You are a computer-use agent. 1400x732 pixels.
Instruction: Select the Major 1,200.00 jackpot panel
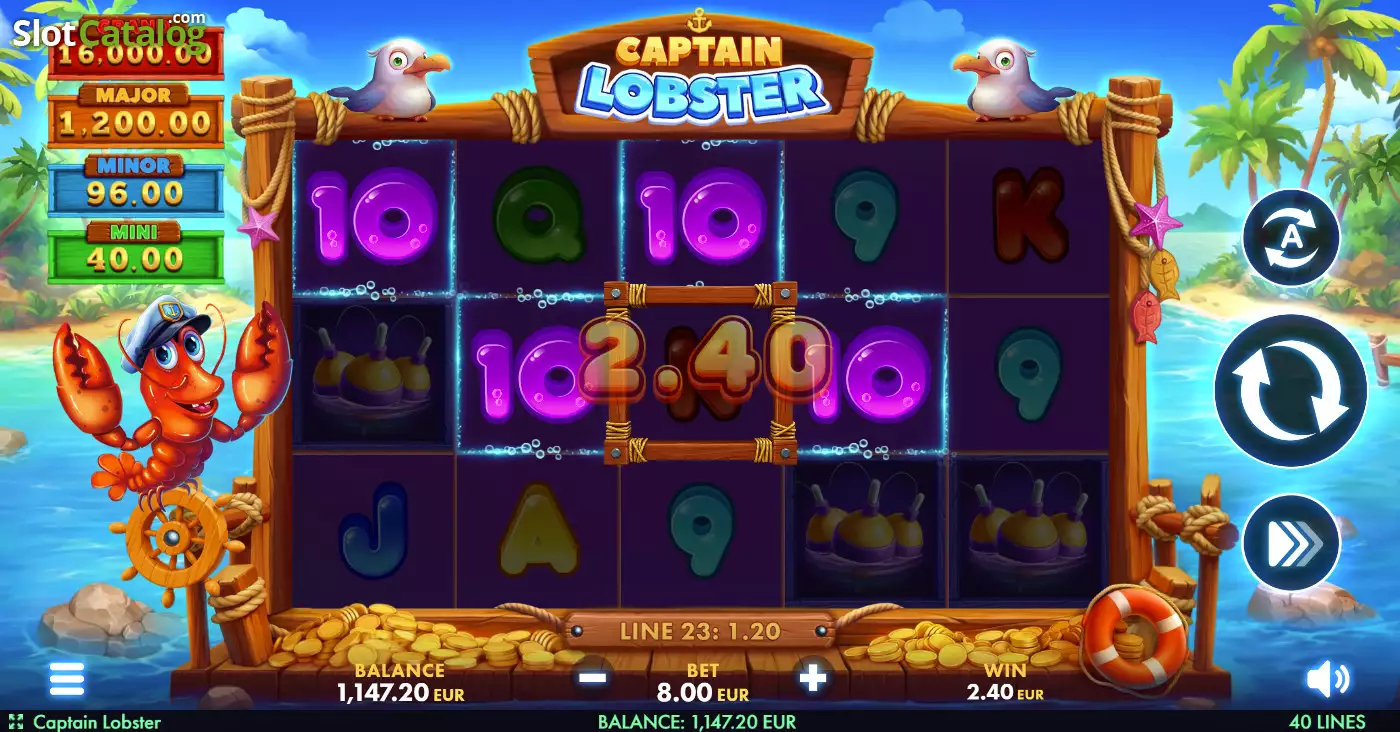click(135, 114)
